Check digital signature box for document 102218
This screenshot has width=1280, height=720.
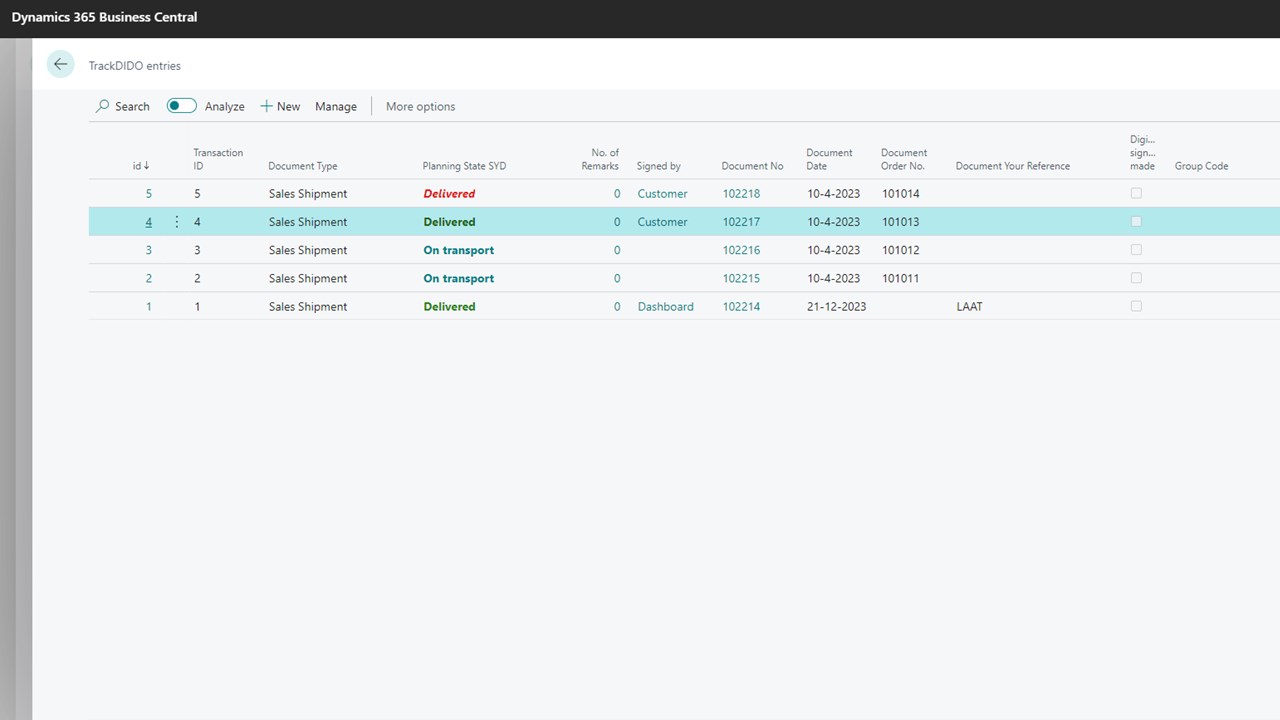[x=1136, y=193]
